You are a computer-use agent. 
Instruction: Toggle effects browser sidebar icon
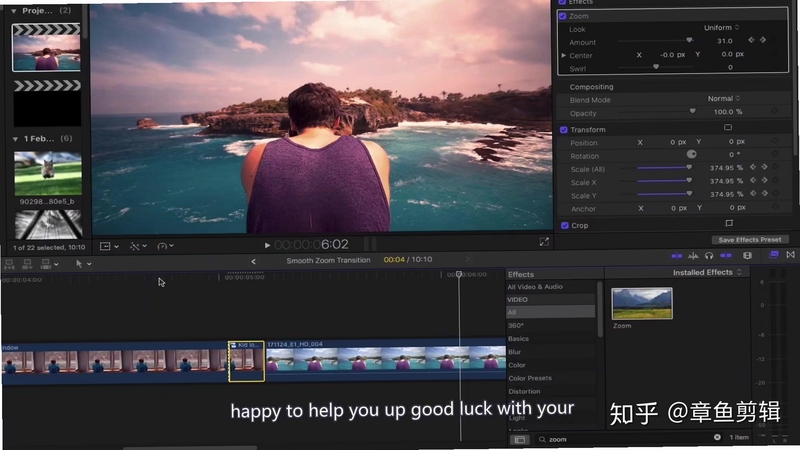pyautogui.click(x=520, y=439)
